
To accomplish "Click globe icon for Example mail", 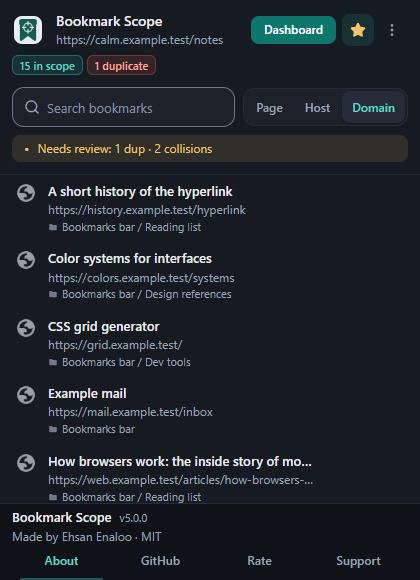I will pyautogui.click(x=26, y=395).
